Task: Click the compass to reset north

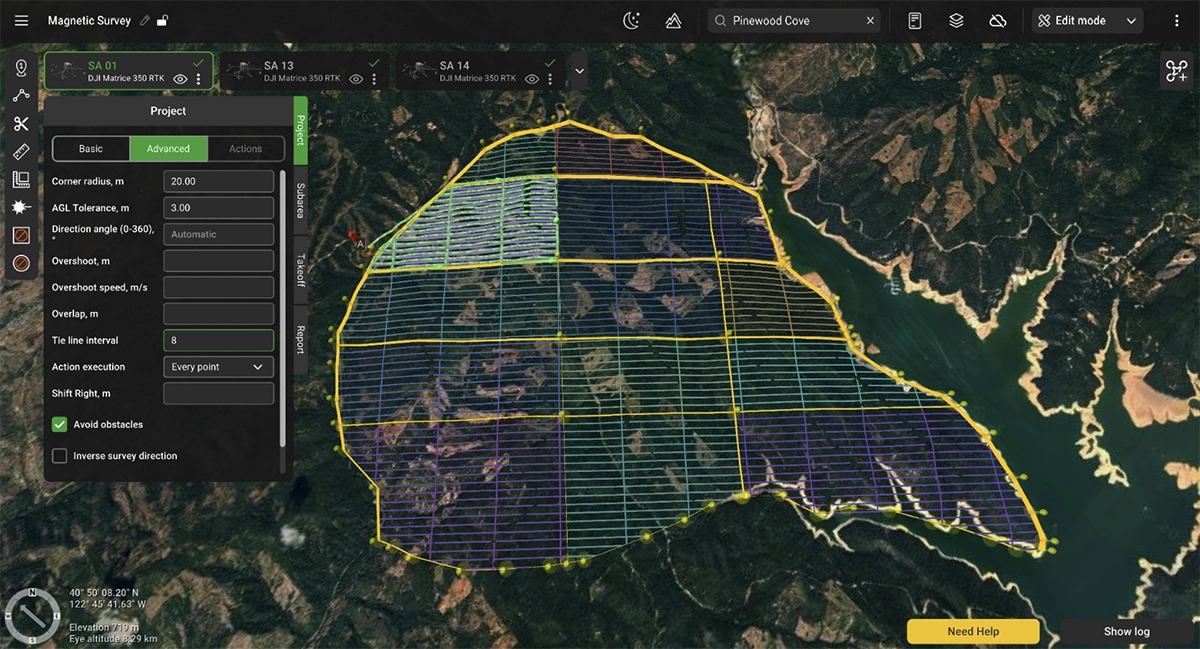Action: coord(33,615)
